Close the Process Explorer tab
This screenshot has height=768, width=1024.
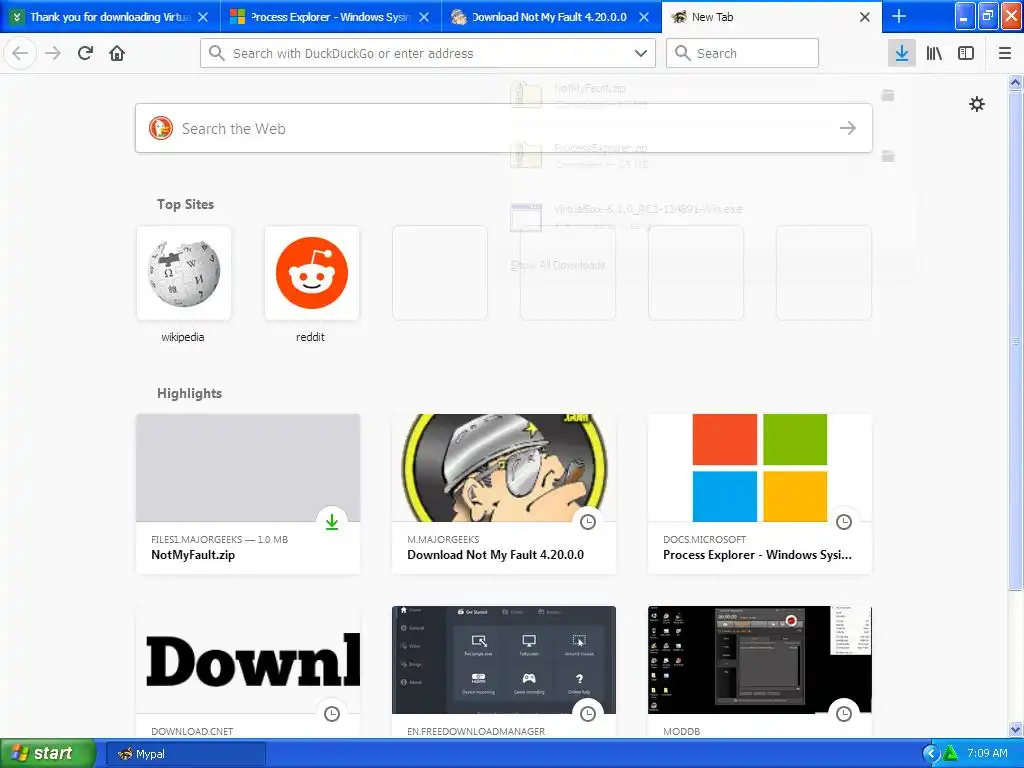pyautogui.click(x=424, y=17)
